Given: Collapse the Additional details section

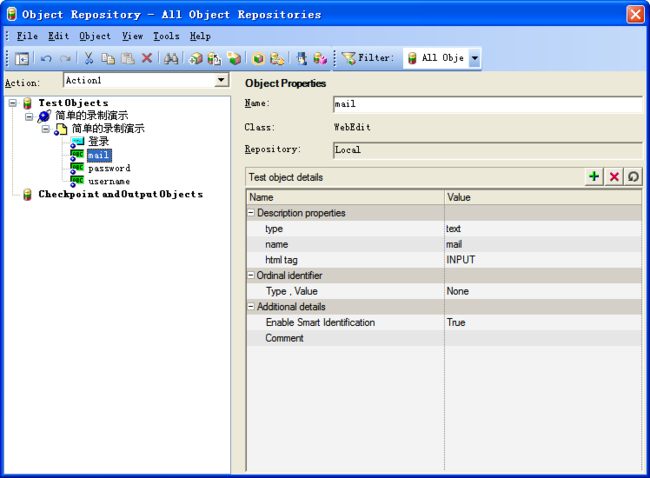Looking at the screenshot, I should (251, 307).
